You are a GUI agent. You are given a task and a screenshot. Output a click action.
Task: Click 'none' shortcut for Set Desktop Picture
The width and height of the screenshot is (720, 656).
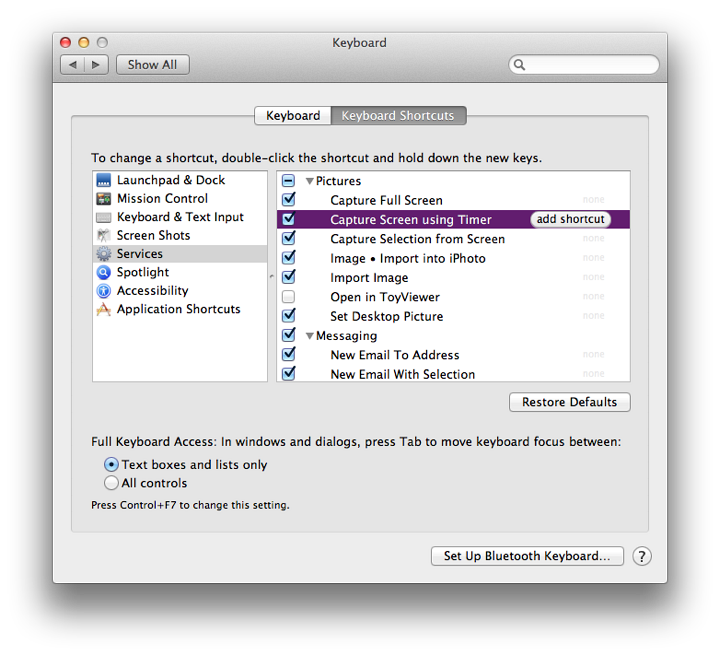tap(593, 316)
